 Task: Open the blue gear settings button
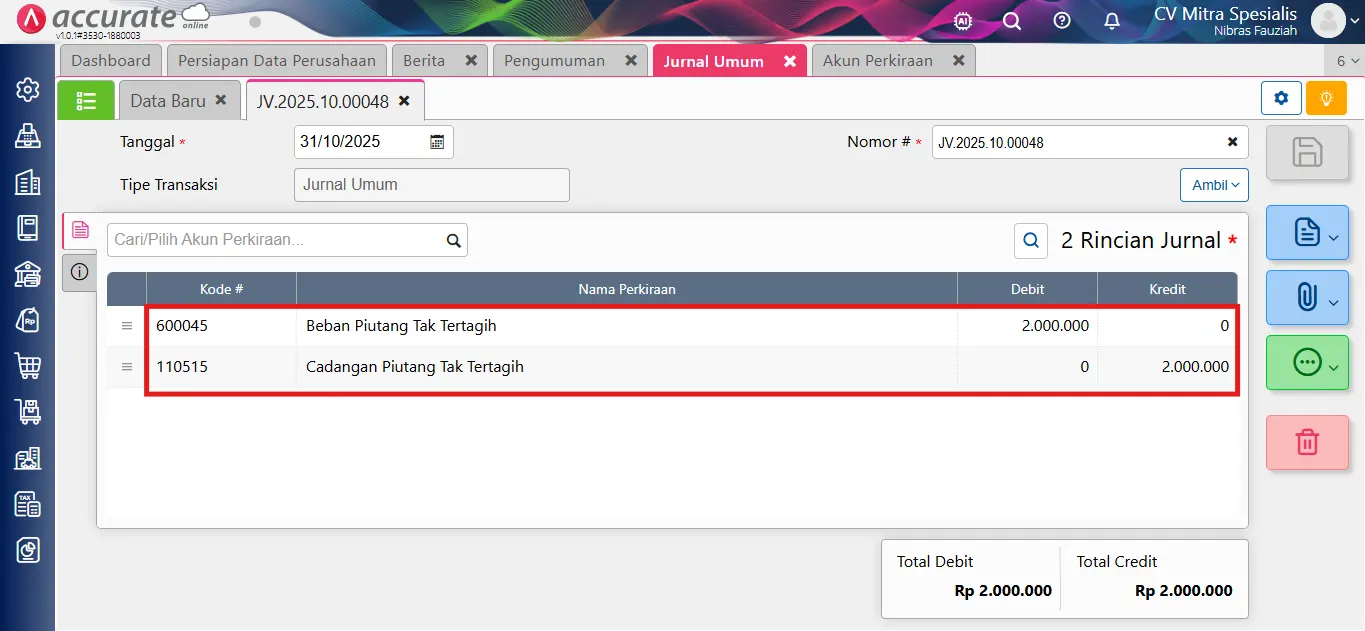point(1281,99)
